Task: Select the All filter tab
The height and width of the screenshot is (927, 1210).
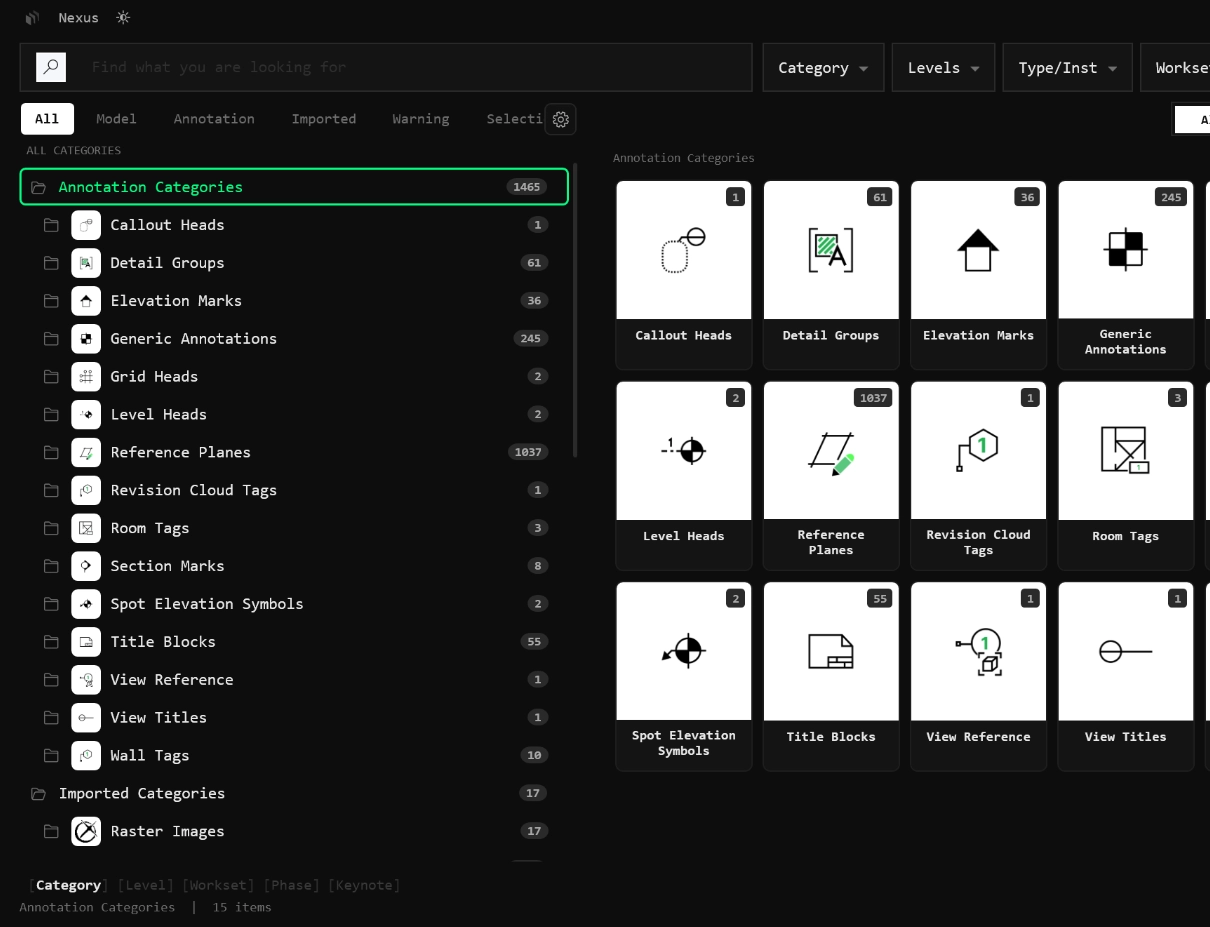Action: point(47,119)
